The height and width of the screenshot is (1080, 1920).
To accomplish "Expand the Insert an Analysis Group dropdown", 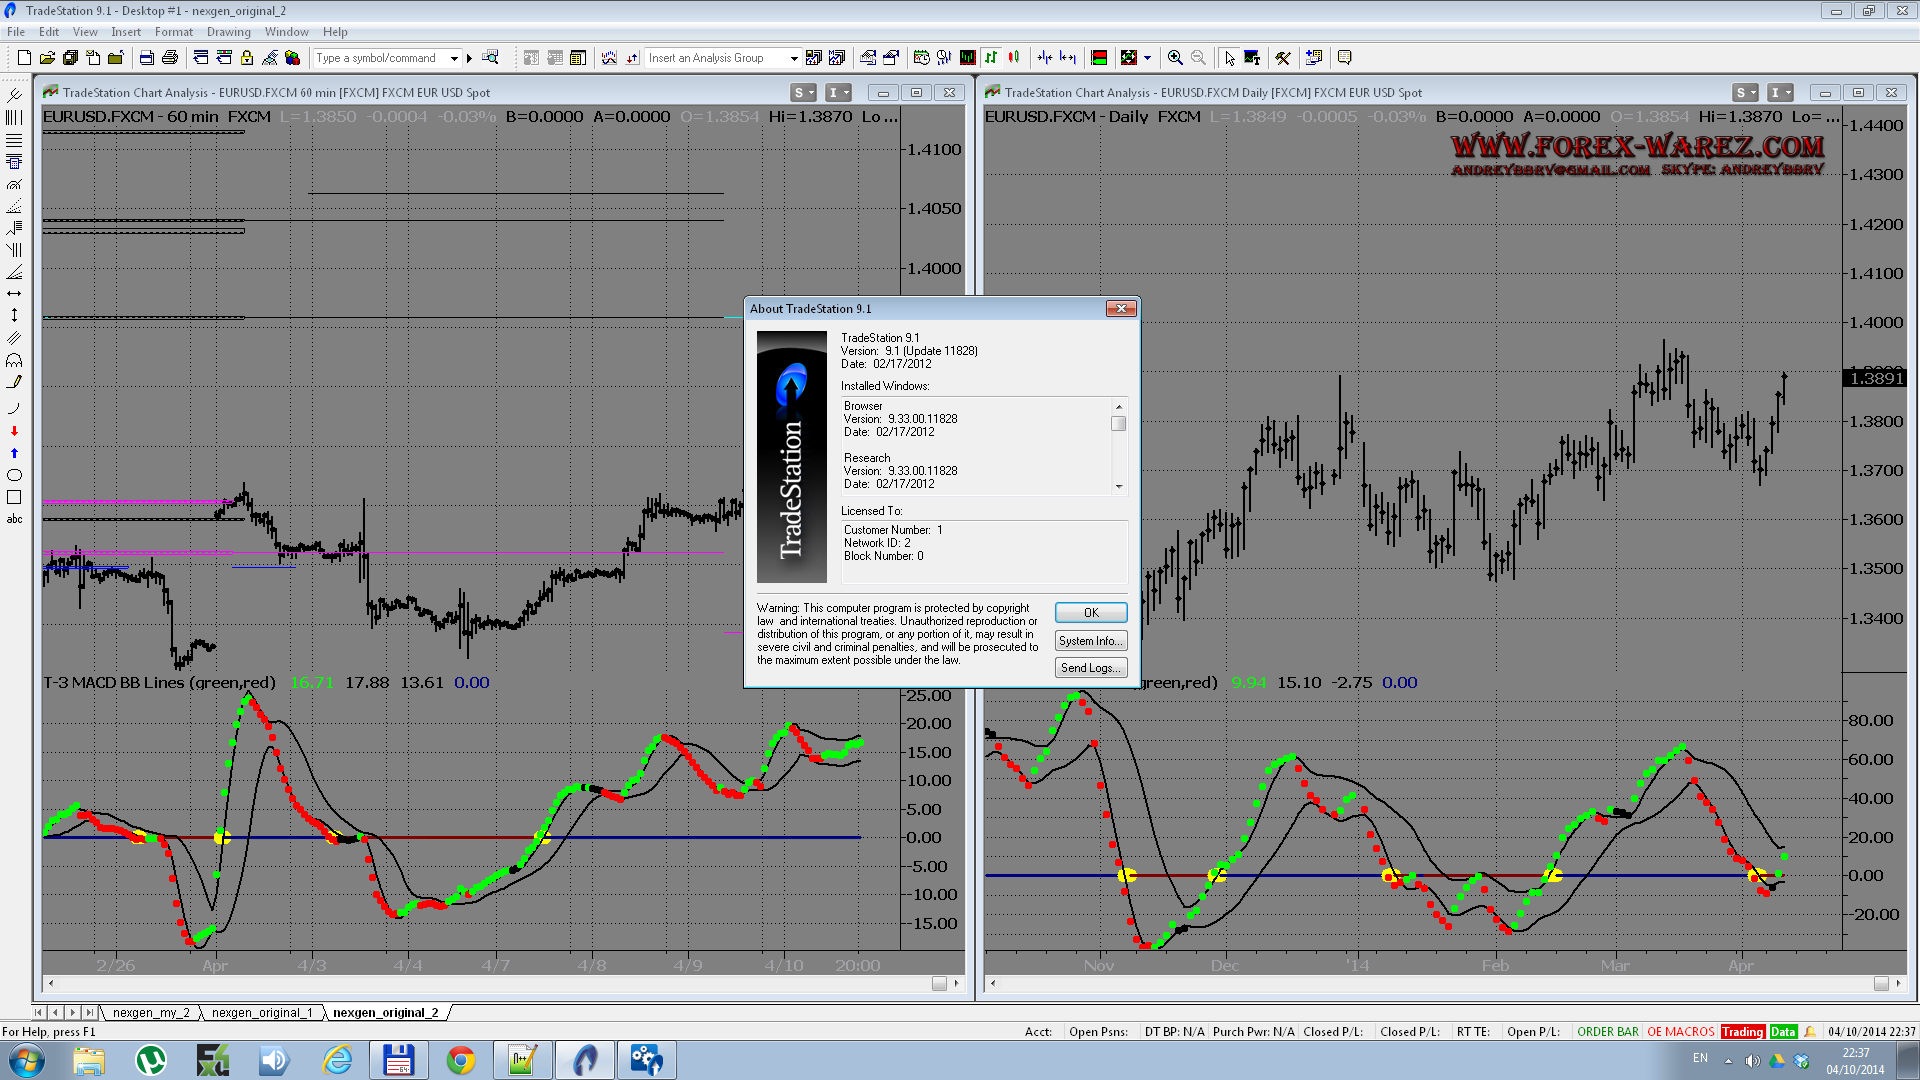I will 794,58.
